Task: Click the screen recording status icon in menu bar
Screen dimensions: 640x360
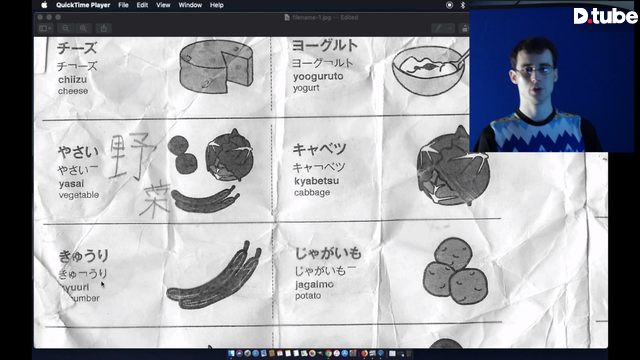Action: [449, 5]
